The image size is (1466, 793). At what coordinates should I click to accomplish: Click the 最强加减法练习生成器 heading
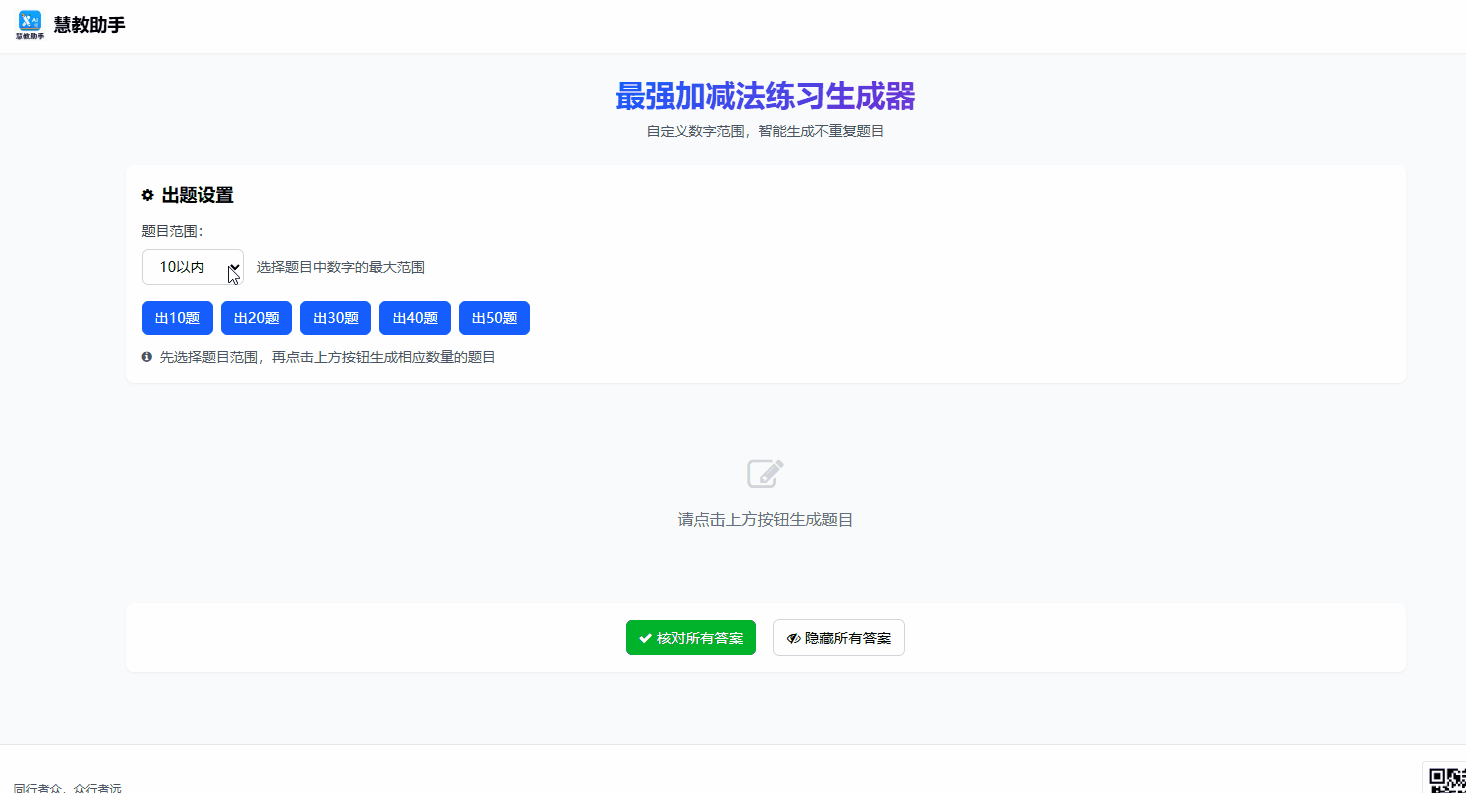[765, 97]
